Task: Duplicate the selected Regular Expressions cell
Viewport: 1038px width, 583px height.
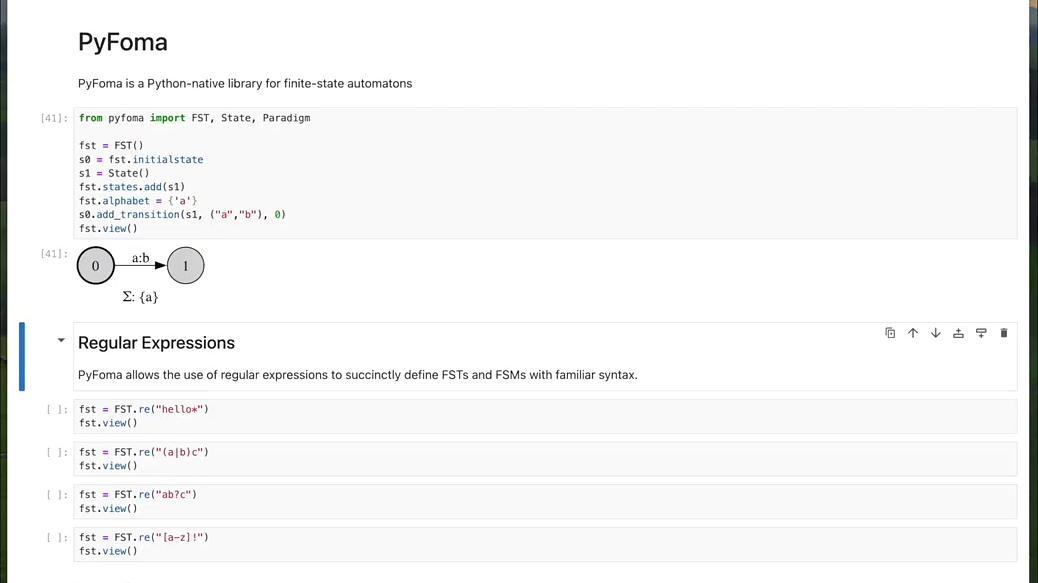Action: point(890,333)
